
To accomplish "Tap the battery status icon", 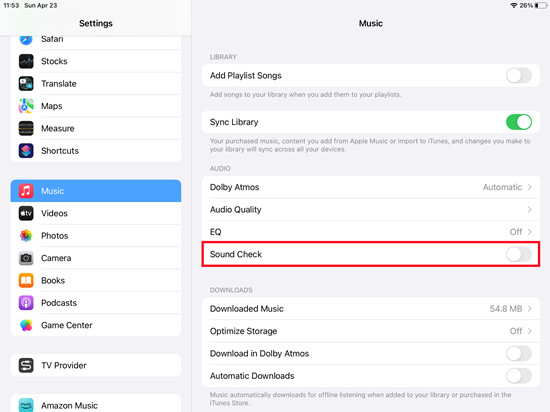I will coord(541,5).
